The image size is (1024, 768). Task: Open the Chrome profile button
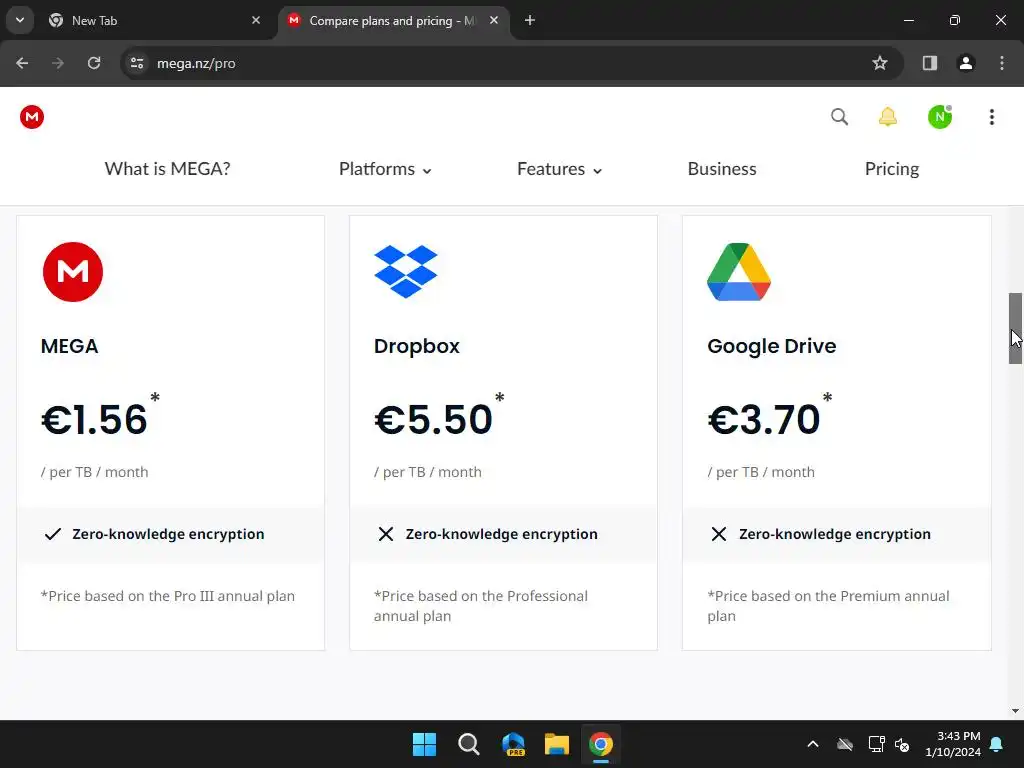pos(966,63)
